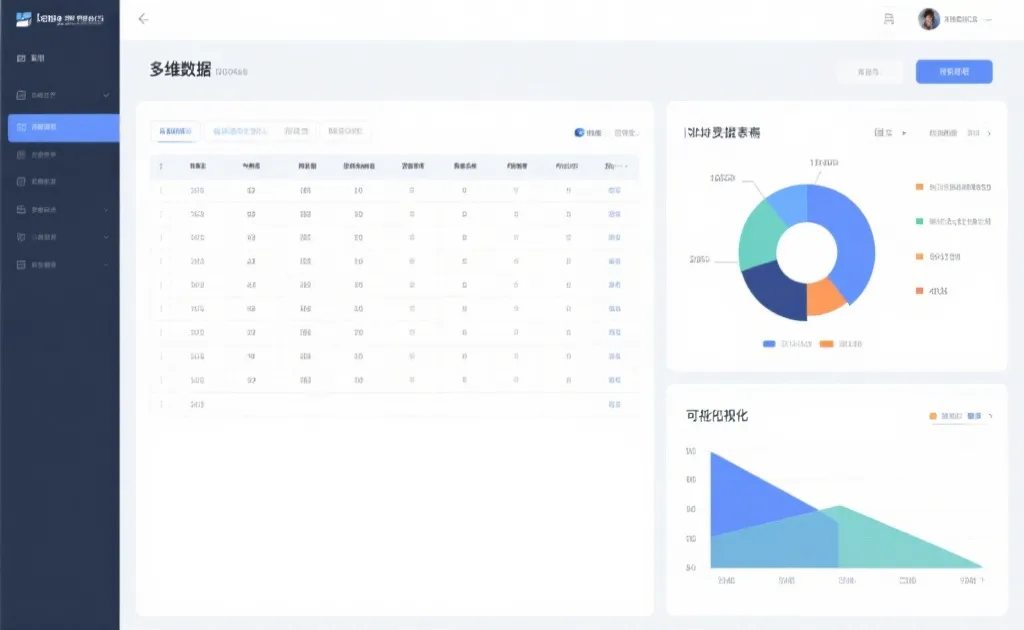Select the highlighted data overview sidebar icon
The height and width of the screenshot is (630, 1024).
(x=22, y=127)
